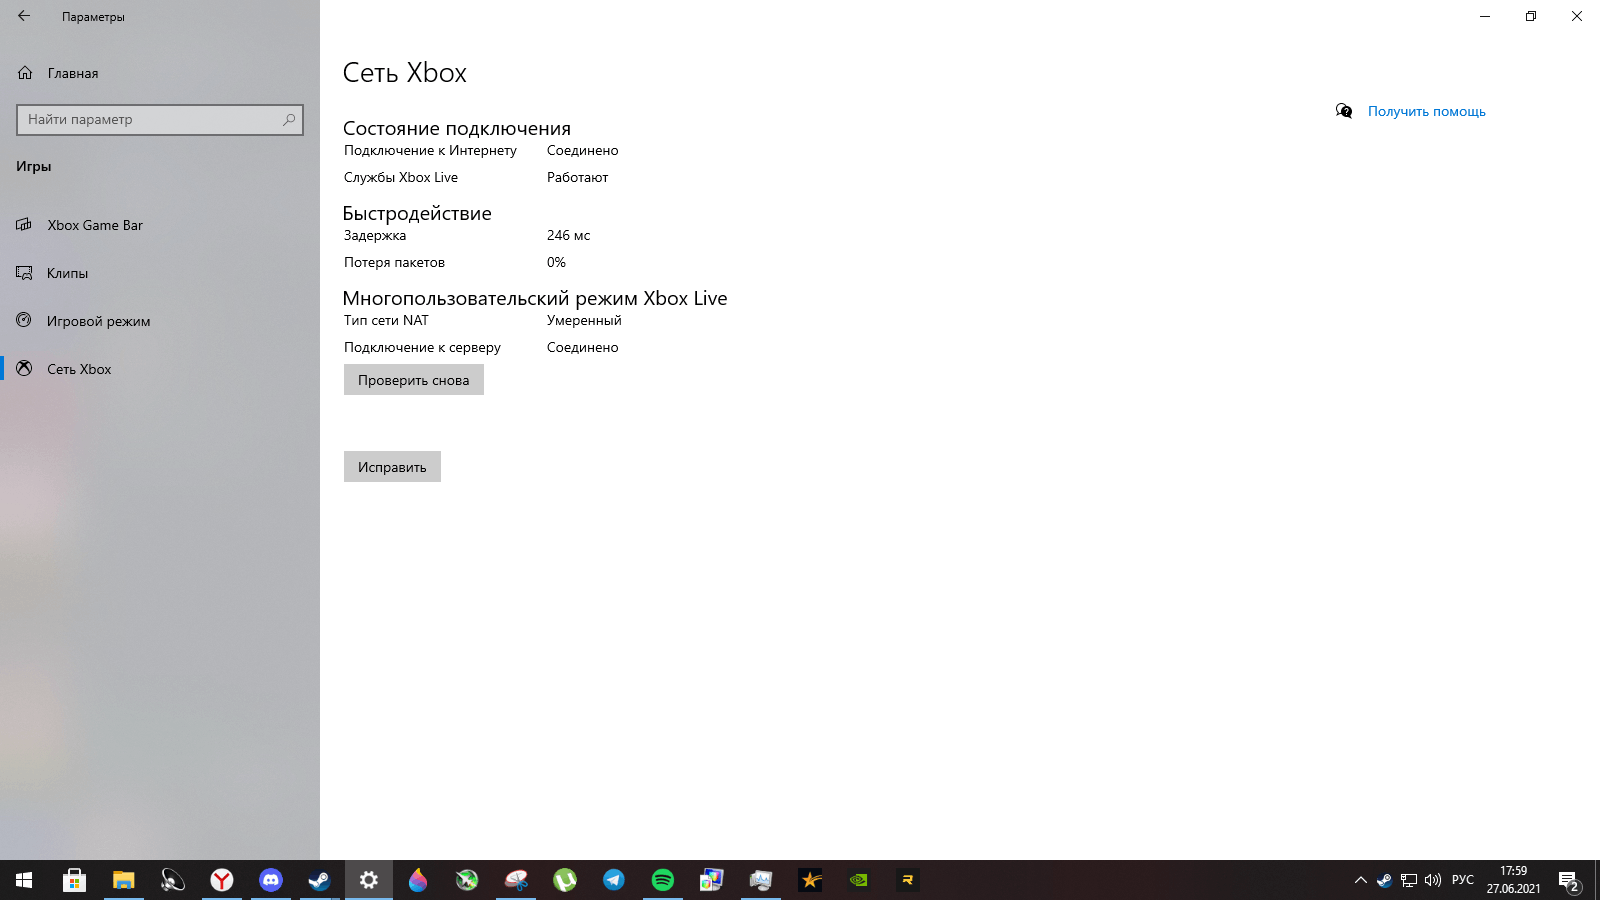This screenshot has height=900, width=1600.
Task: Open the Task Manager monitor icon in taskbar
Action: (761, 880)
